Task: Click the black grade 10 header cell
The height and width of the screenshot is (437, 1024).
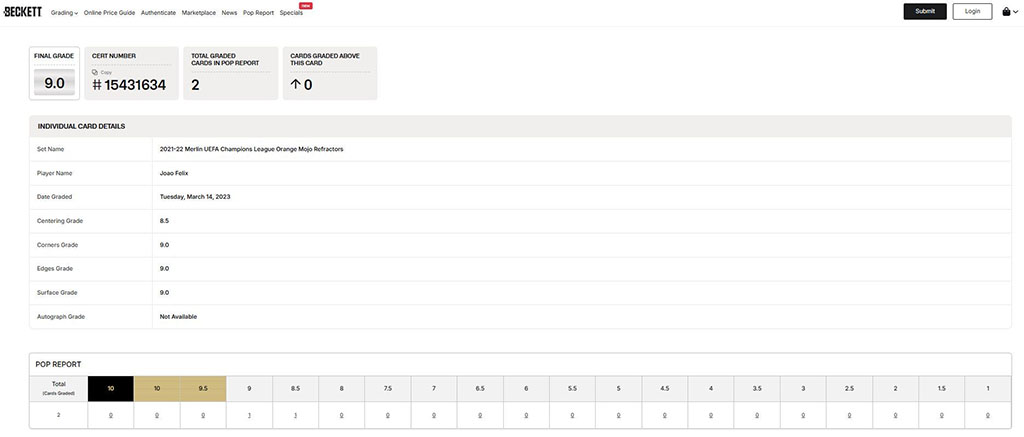Action: [110, 388]
